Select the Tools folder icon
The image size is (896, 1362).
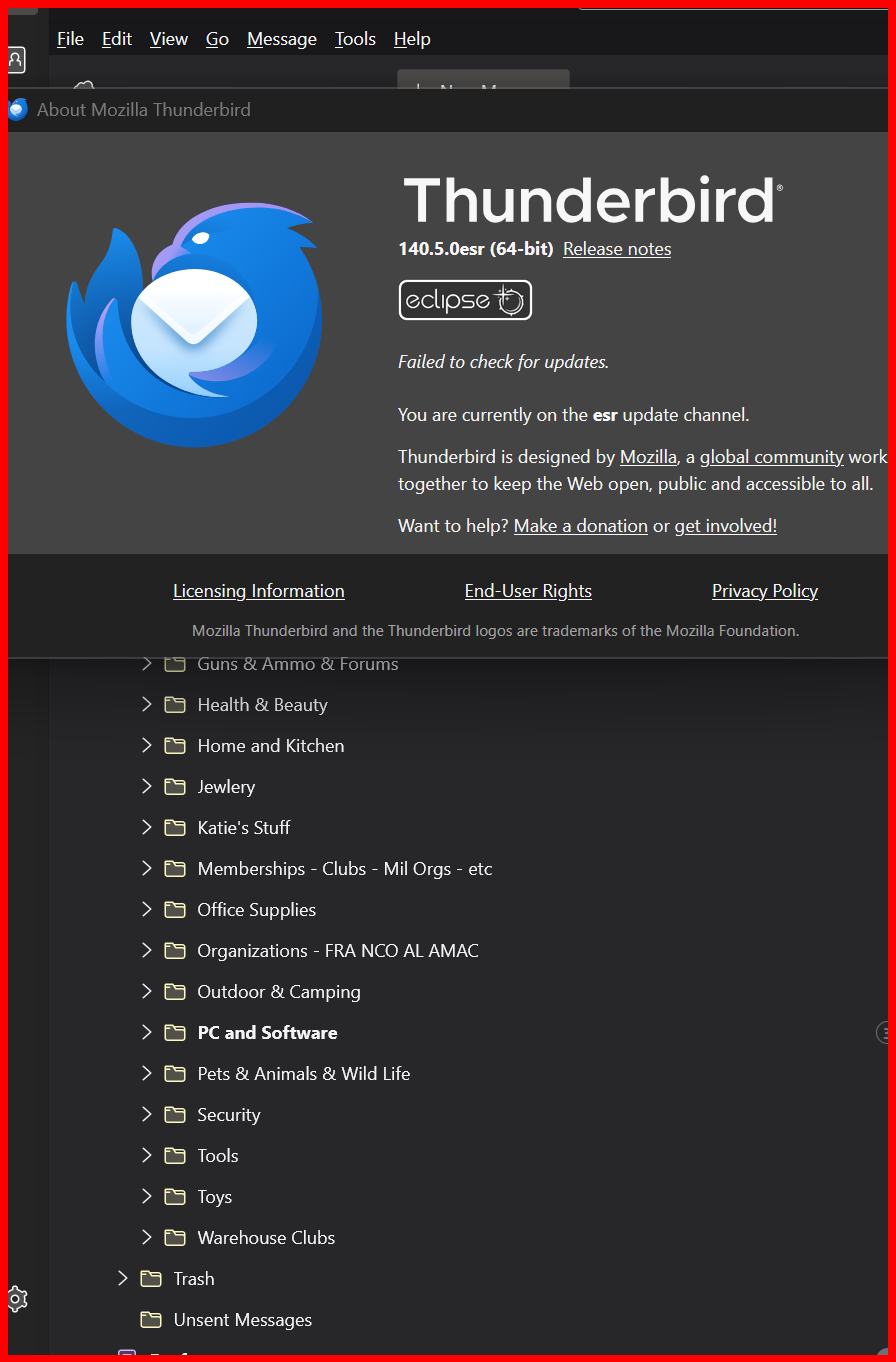point(175,1156)
